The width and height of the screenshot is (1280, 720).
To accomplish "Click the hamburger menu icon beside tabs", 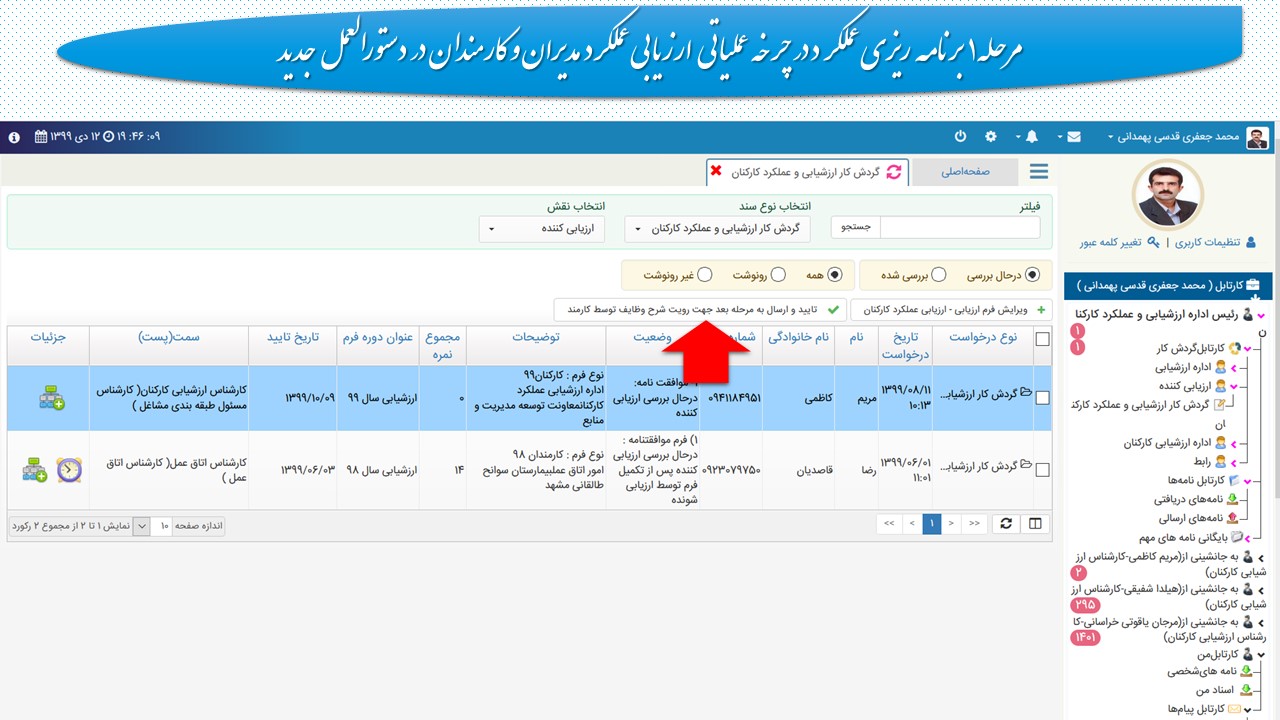I will coord(1039,172).
